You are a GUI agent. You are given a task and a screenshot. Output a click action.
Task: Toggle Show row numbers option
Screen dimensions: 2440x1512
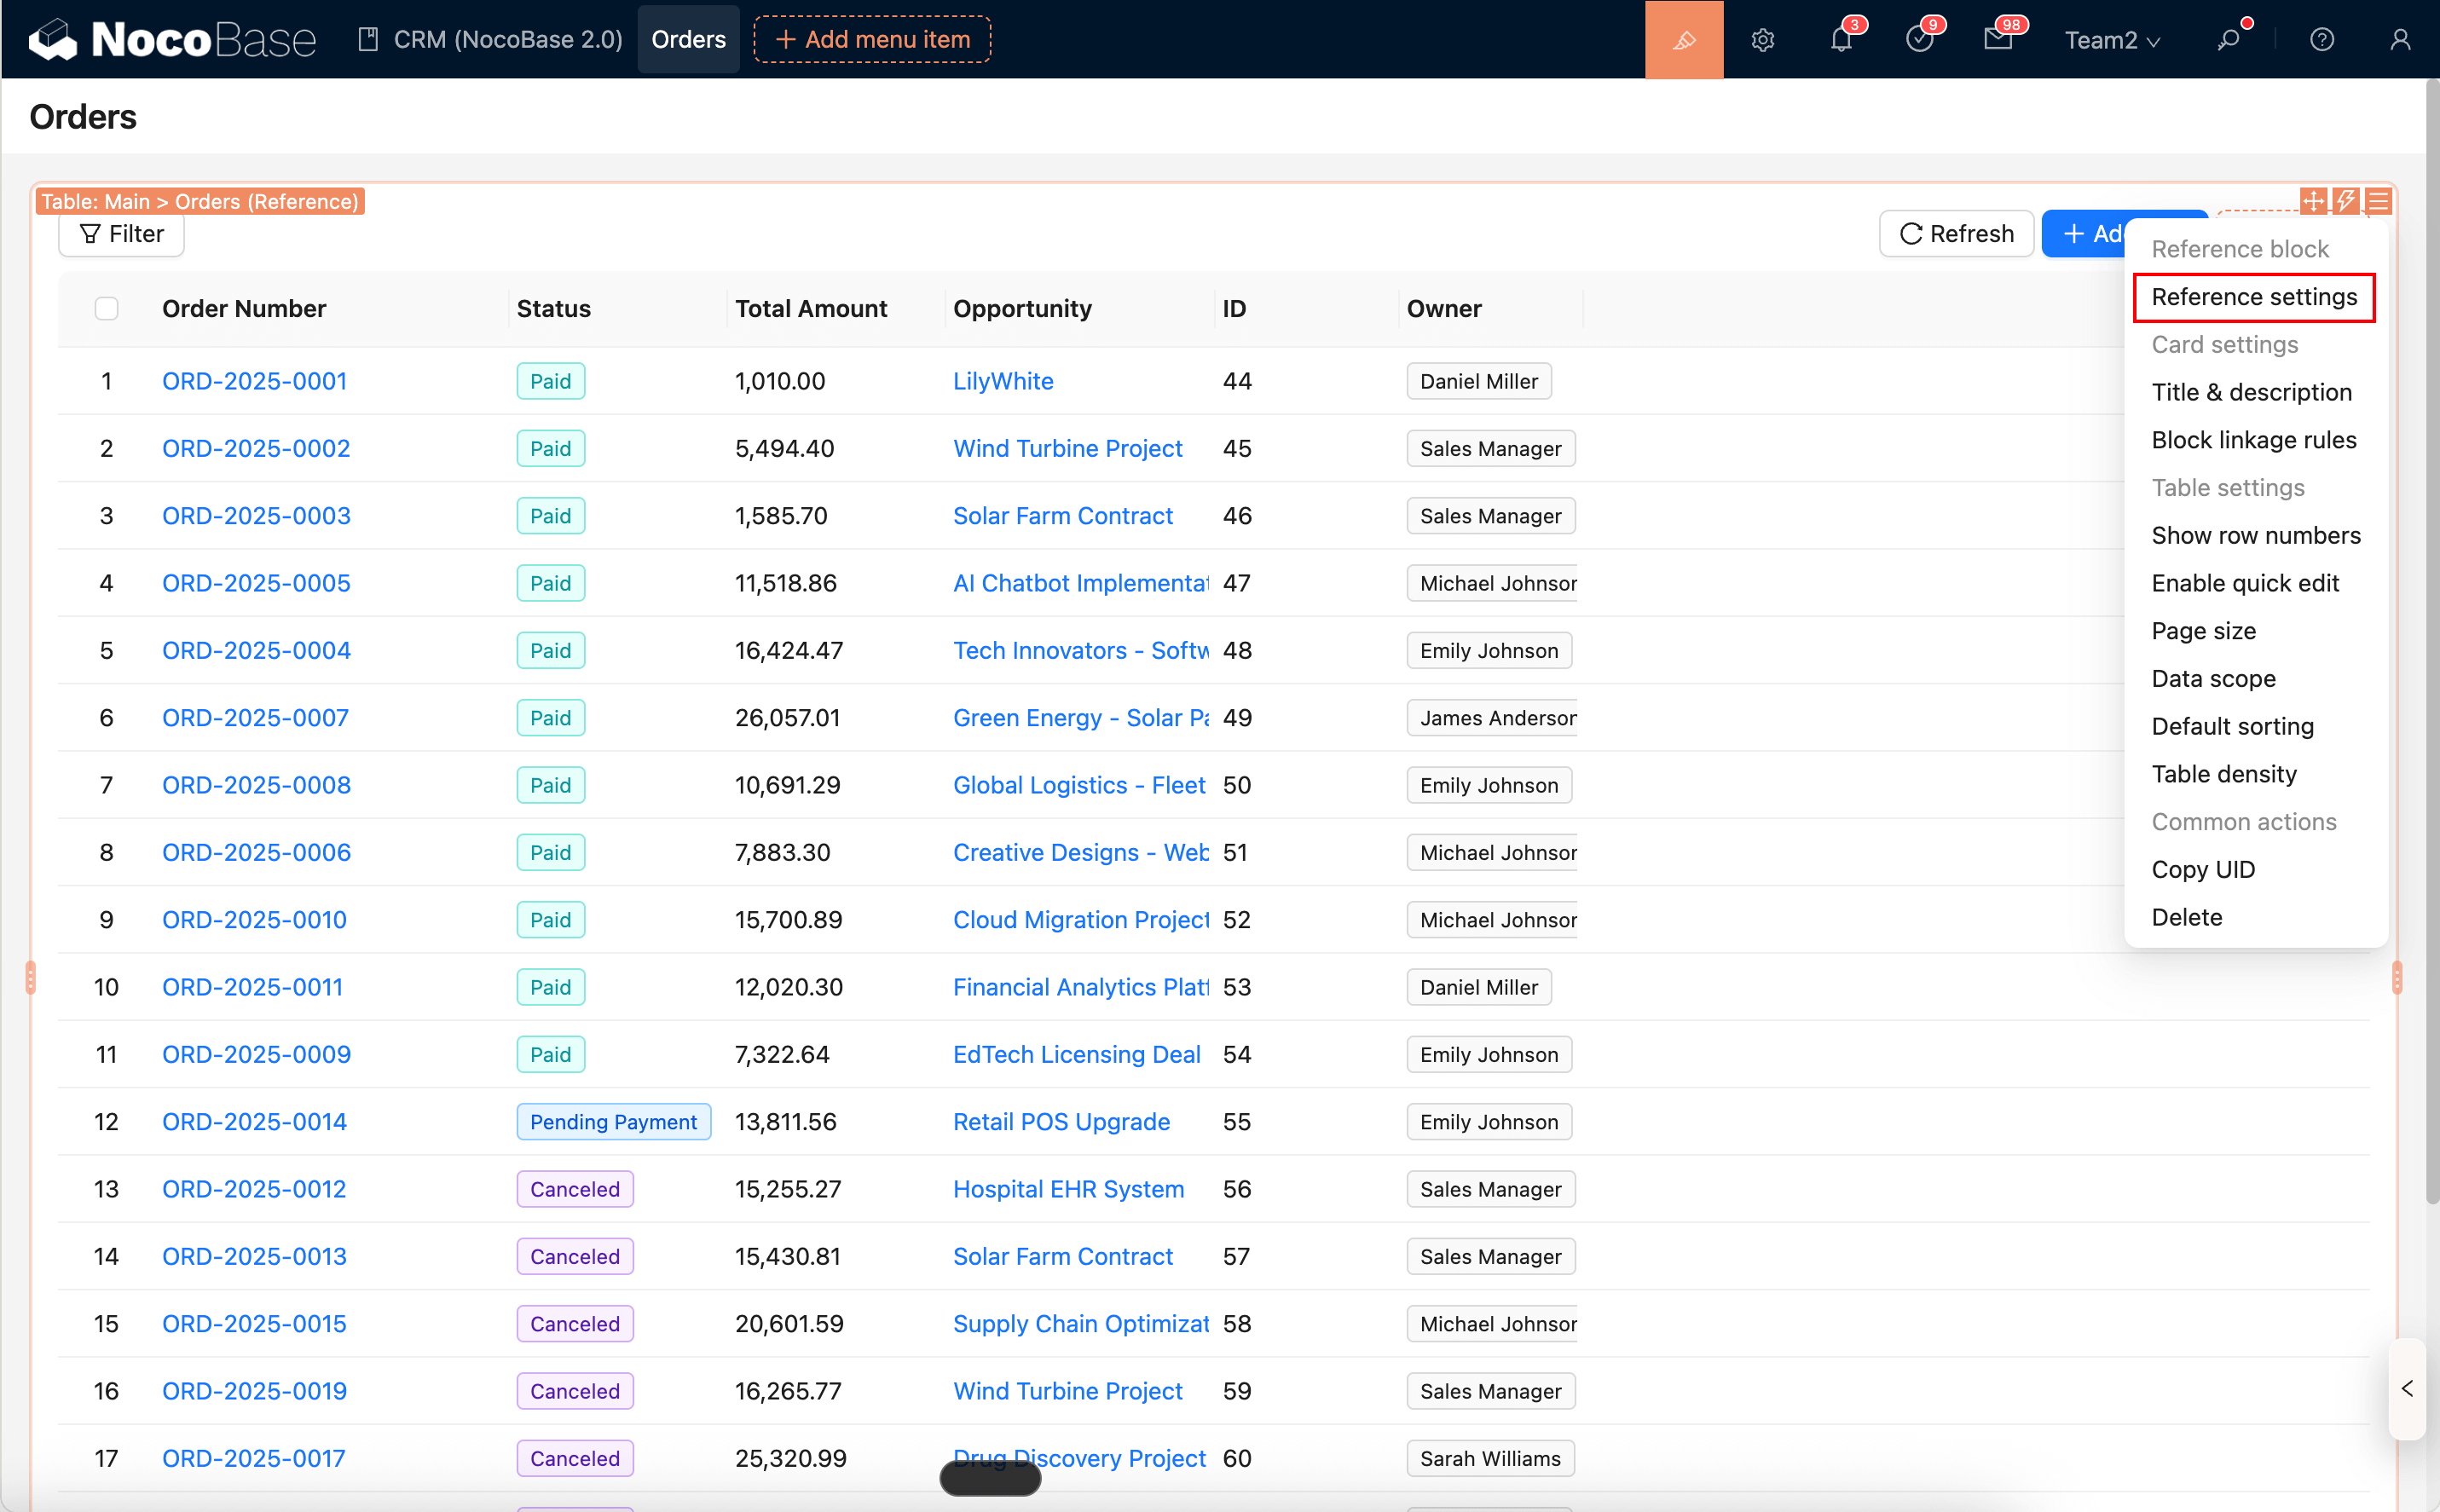point(2255,535)
